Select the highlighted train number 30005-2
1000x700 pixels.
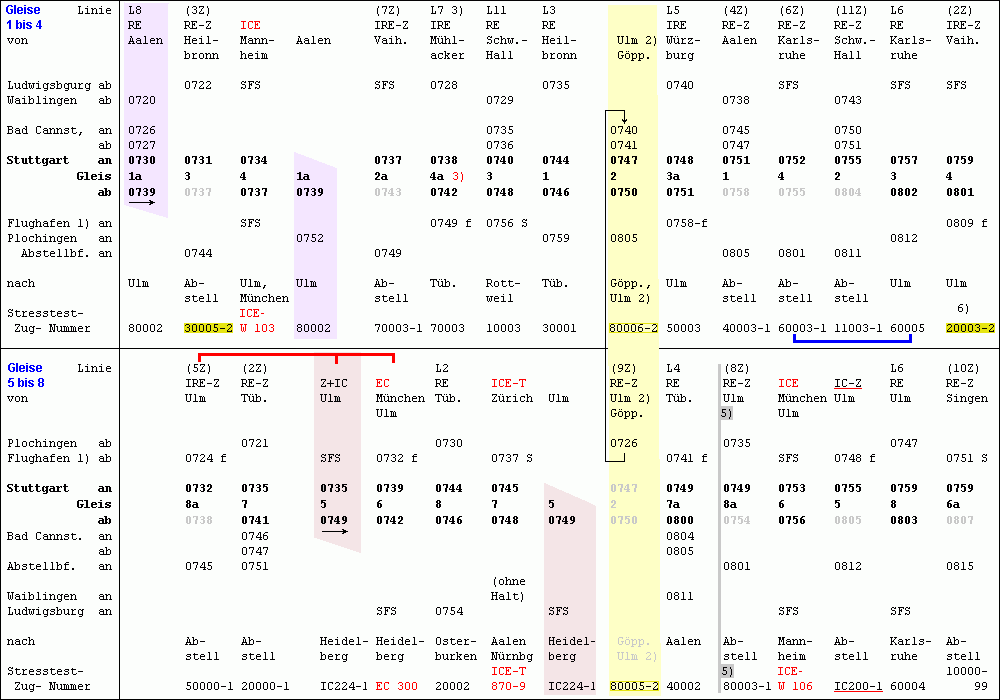(208, 328)
